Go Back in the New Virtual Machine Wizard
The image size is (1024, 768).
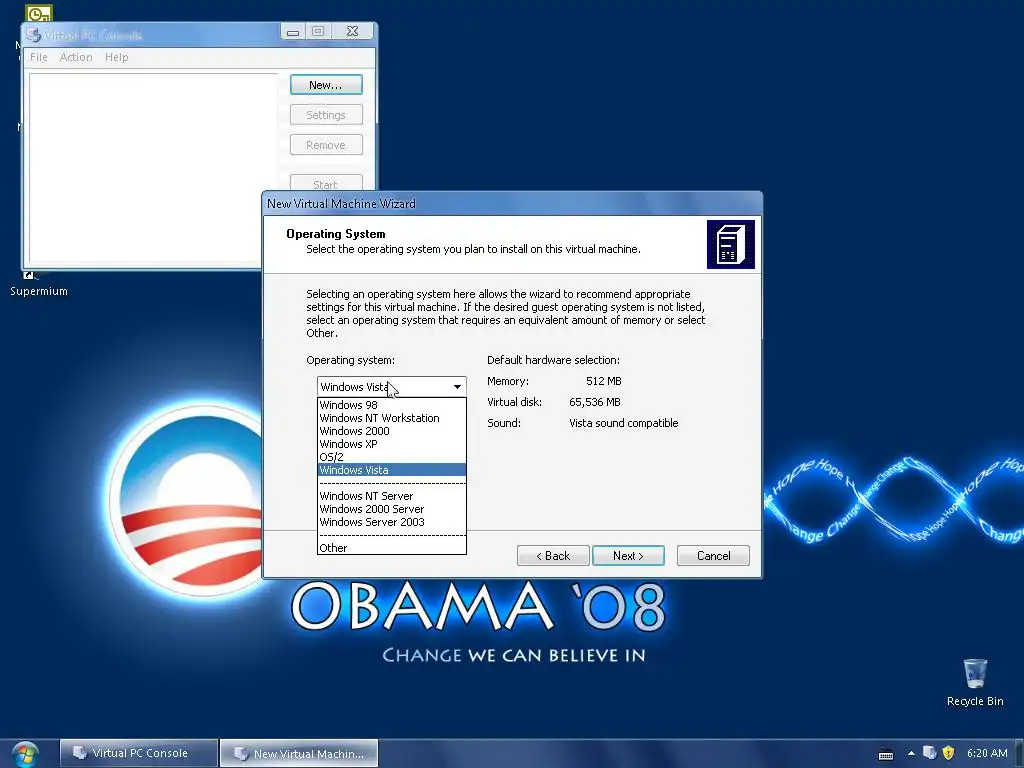coord(553,556)
